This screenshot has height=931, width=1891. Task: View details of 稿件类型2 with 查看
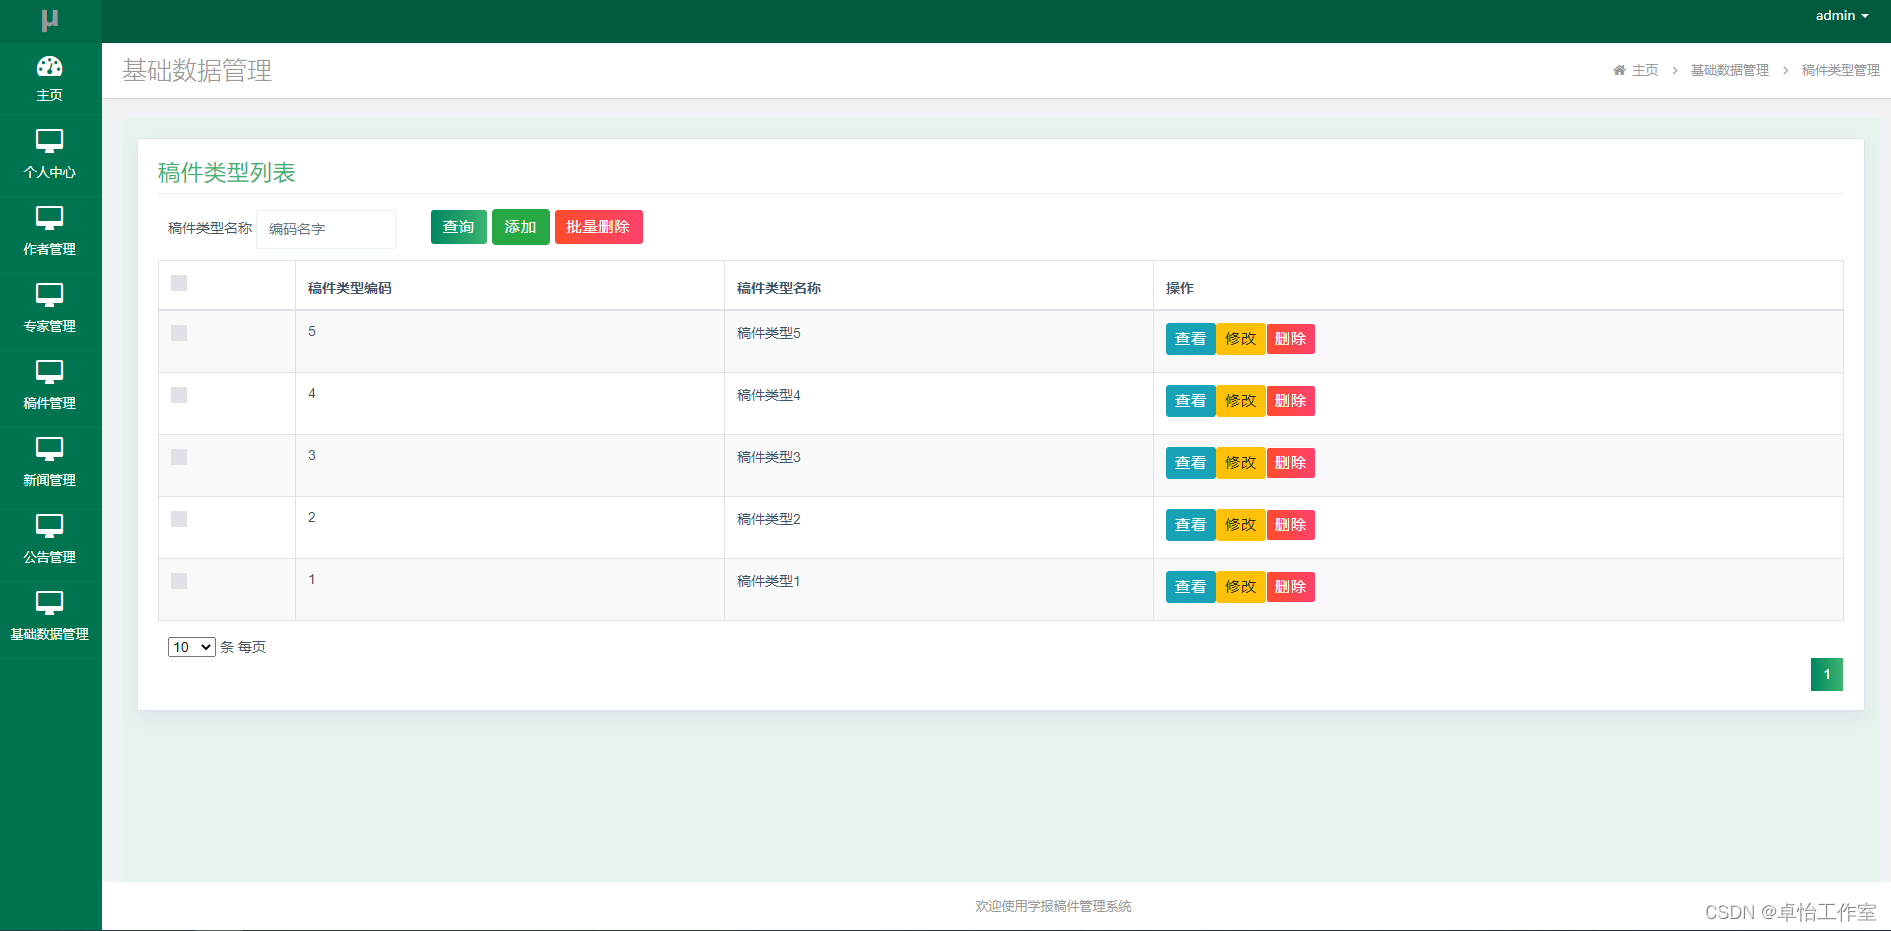click(x=1191, y=525)
